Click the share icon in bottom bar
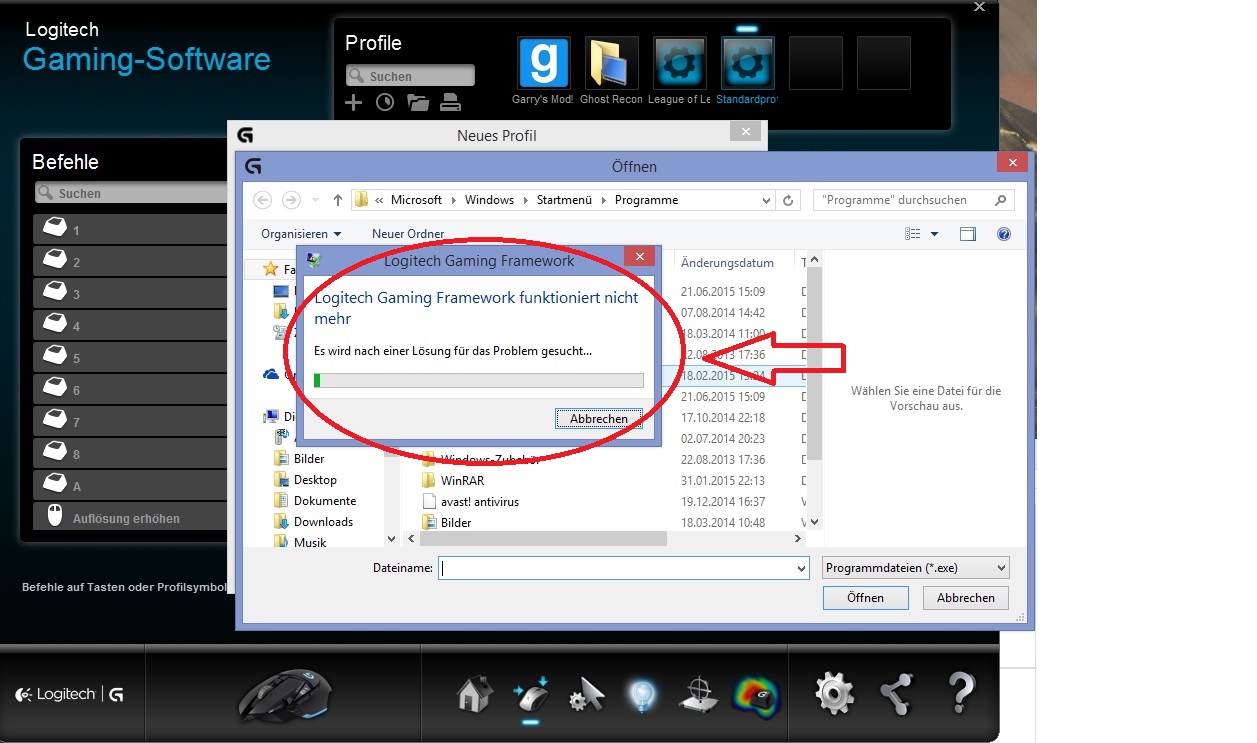1257x743 pixels. [896, 692]
